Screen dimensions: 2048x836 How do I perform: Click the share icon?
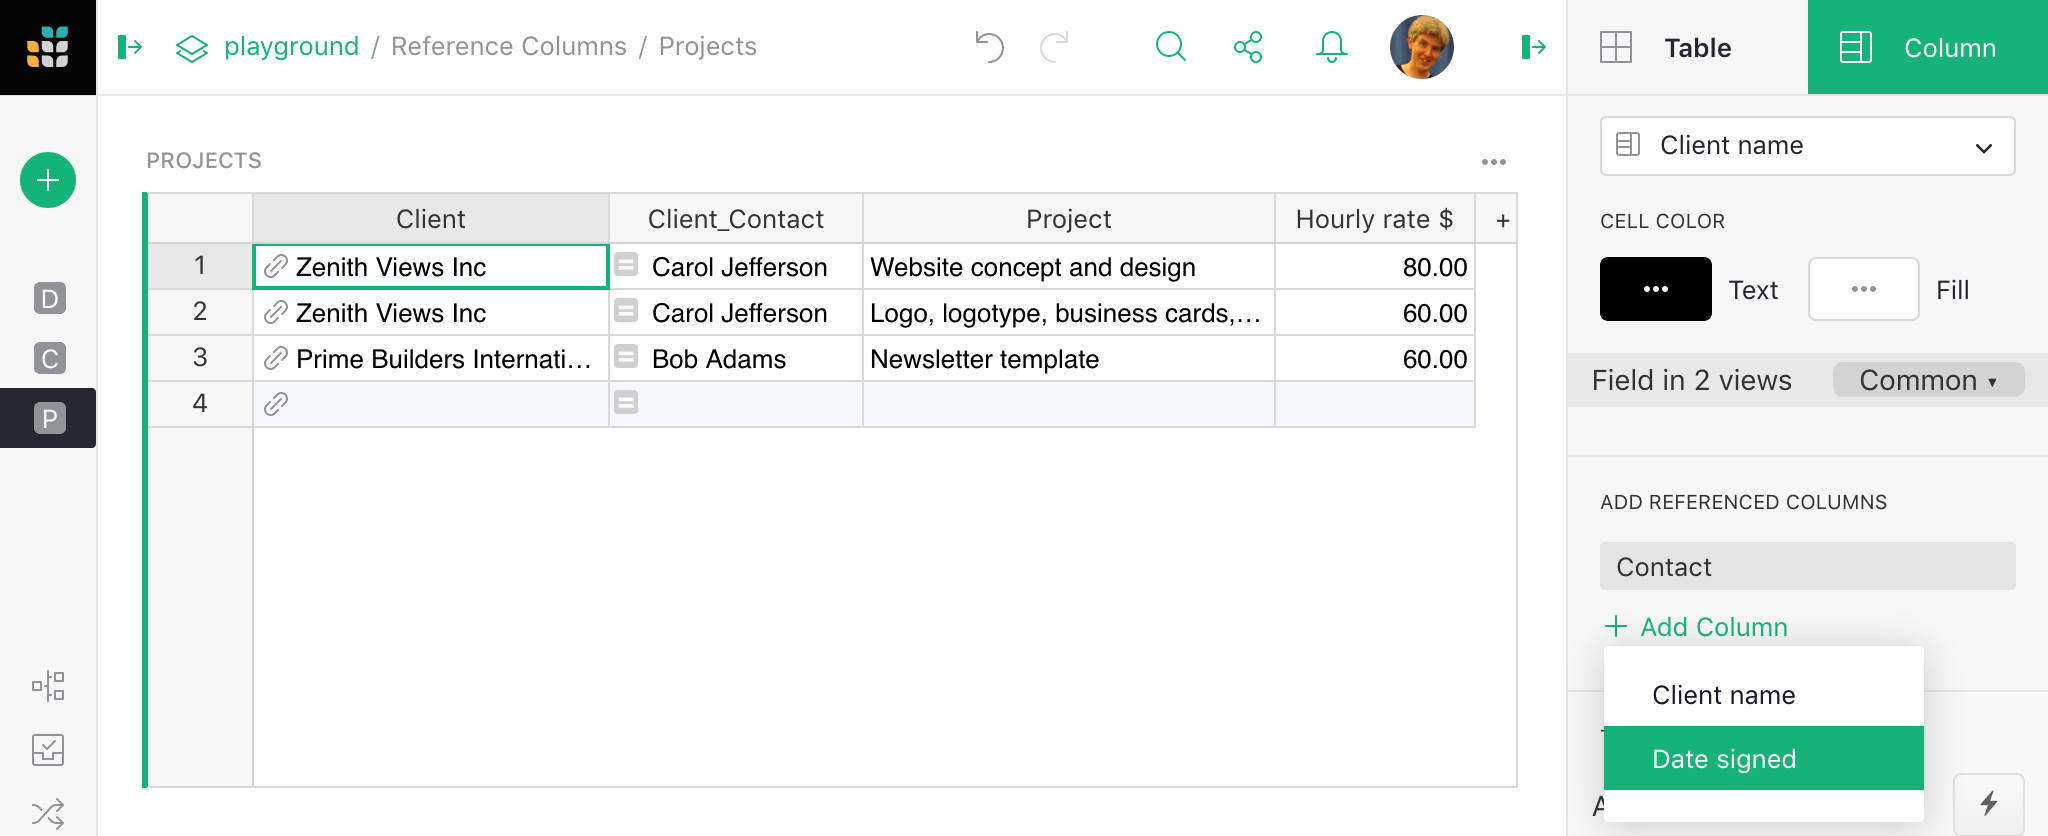[1248, 47]
